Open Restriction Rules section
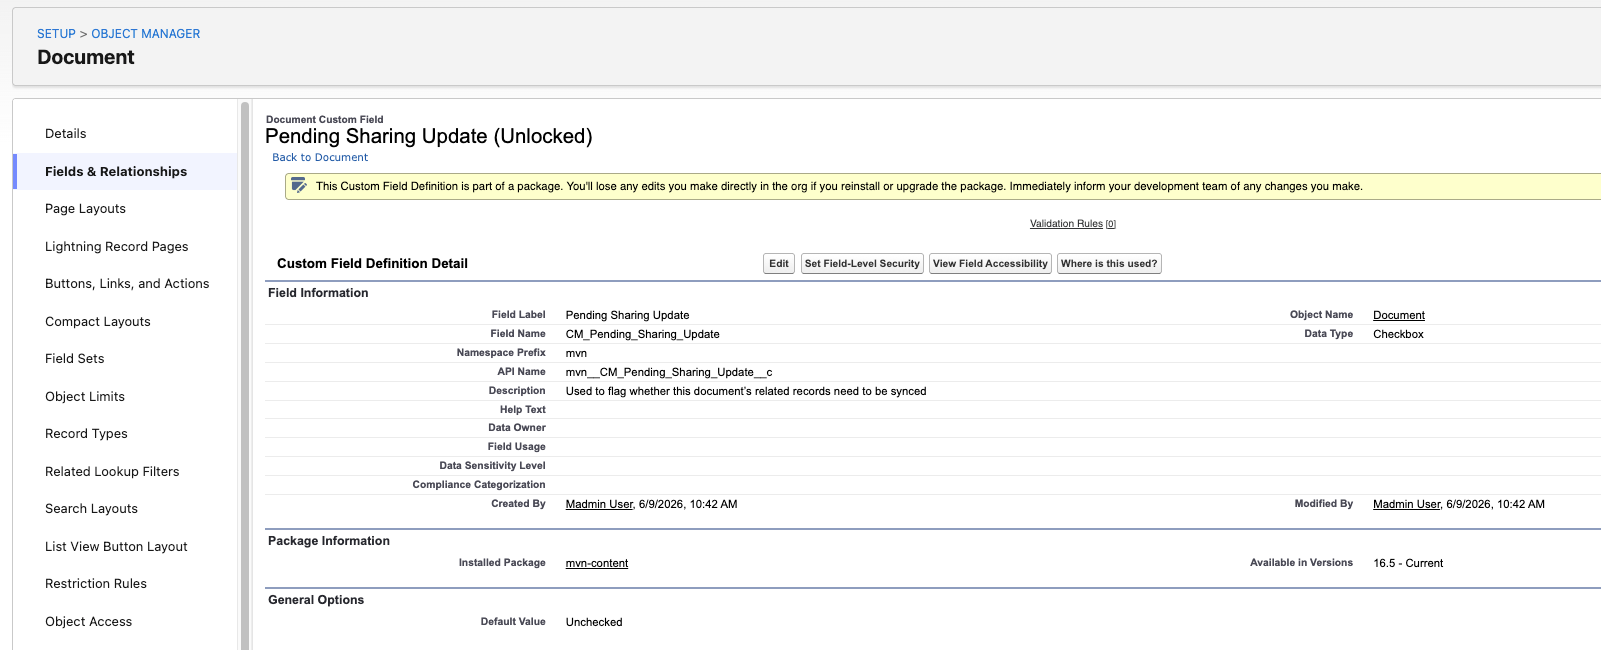Image resolution: width=1601 pixels, height=650 pixels. pyautogui.click(x=96, y=584)
